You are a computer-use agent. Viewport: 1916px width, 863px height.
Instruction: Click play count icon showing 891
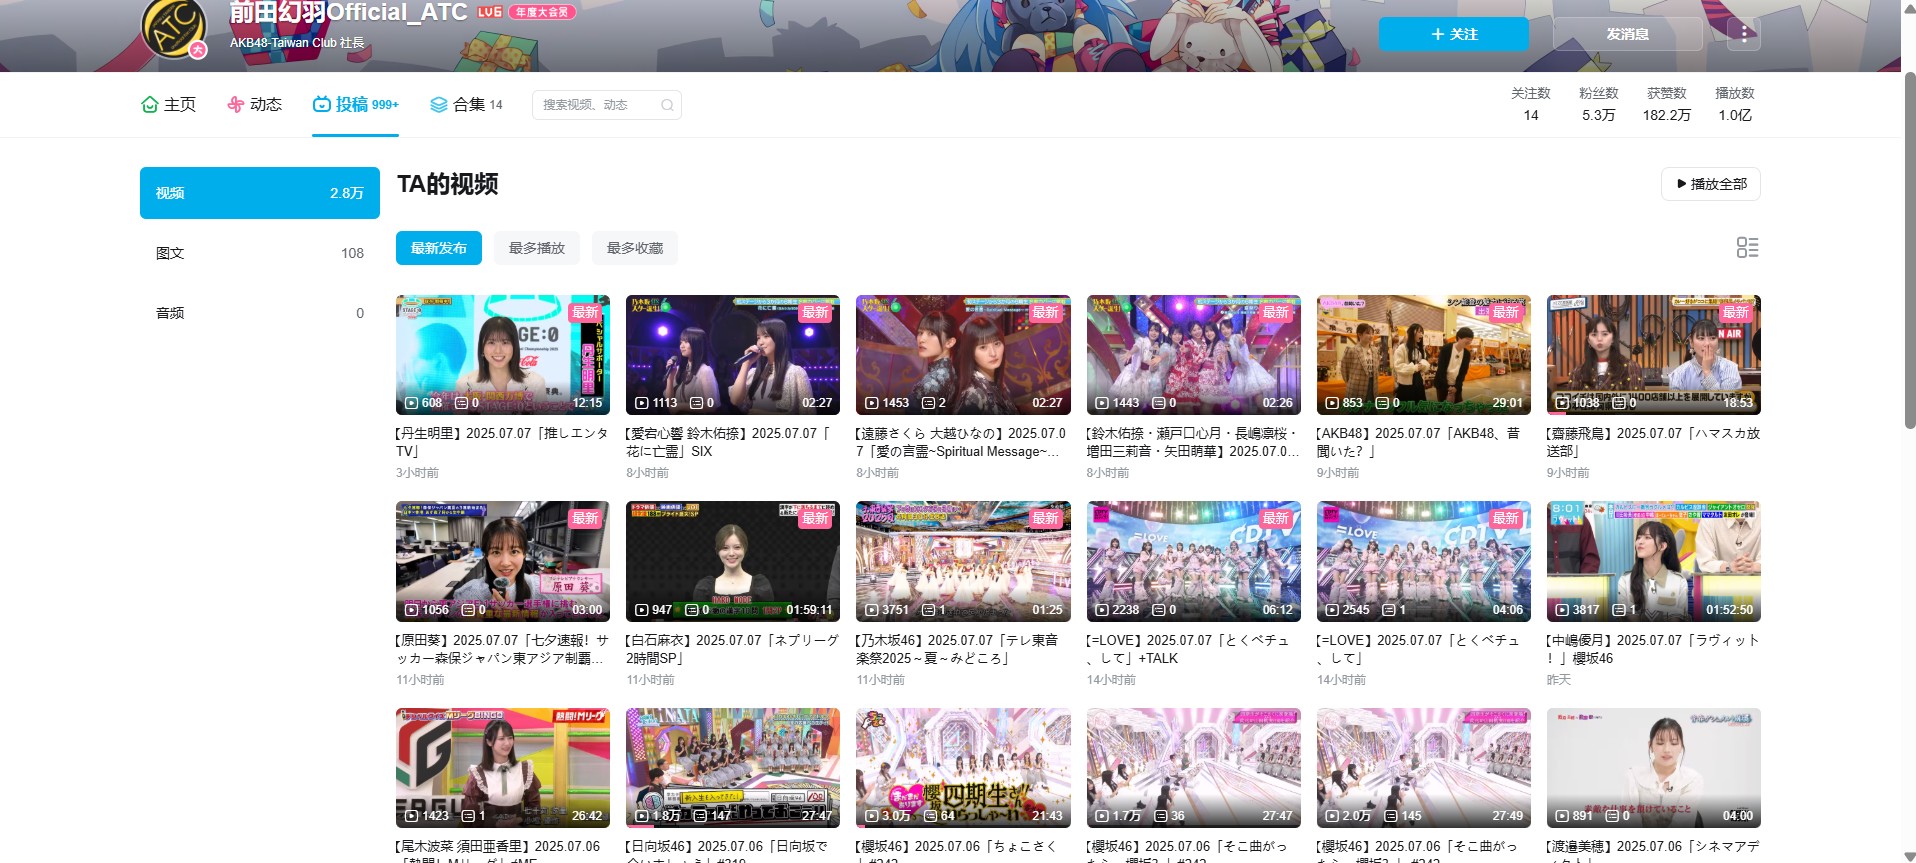(1562, 816)
